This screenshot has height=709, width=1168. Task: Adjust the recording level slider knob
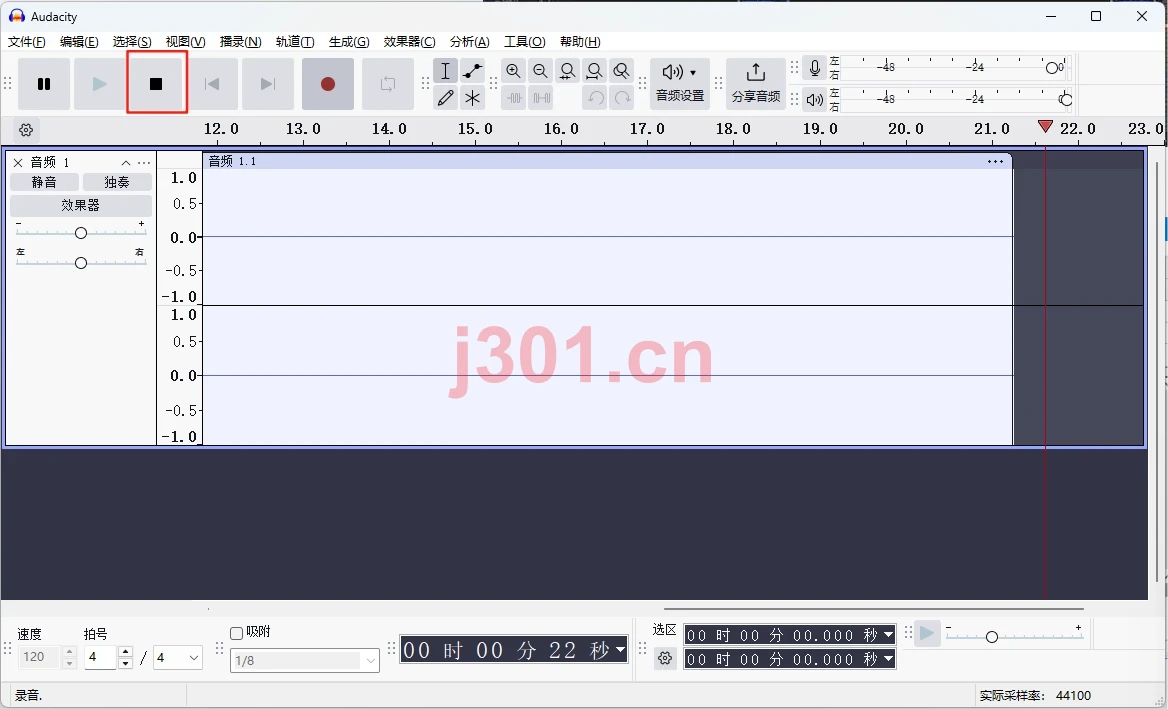coord(1052,68)
